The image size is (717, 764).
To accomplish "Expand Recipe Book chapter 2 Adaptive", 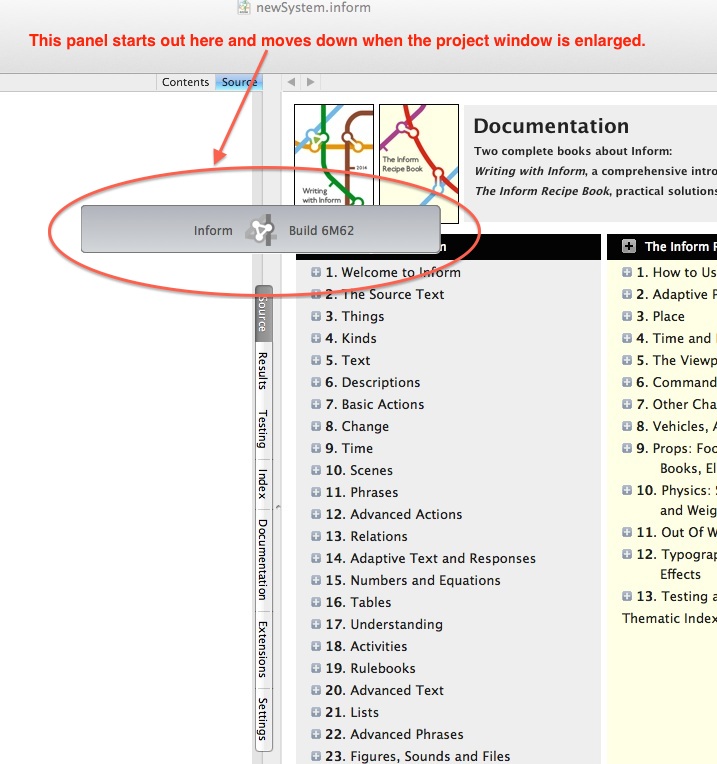I will tap(627, 294).
